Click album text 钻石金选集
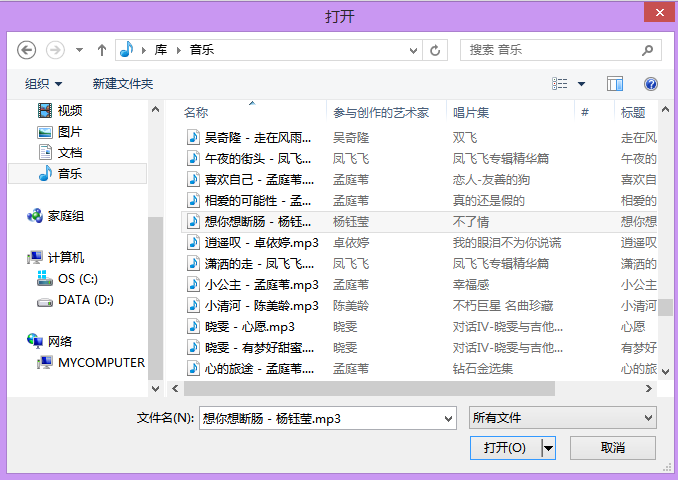Viewport: 678px width, 480px height. [483, 368]
